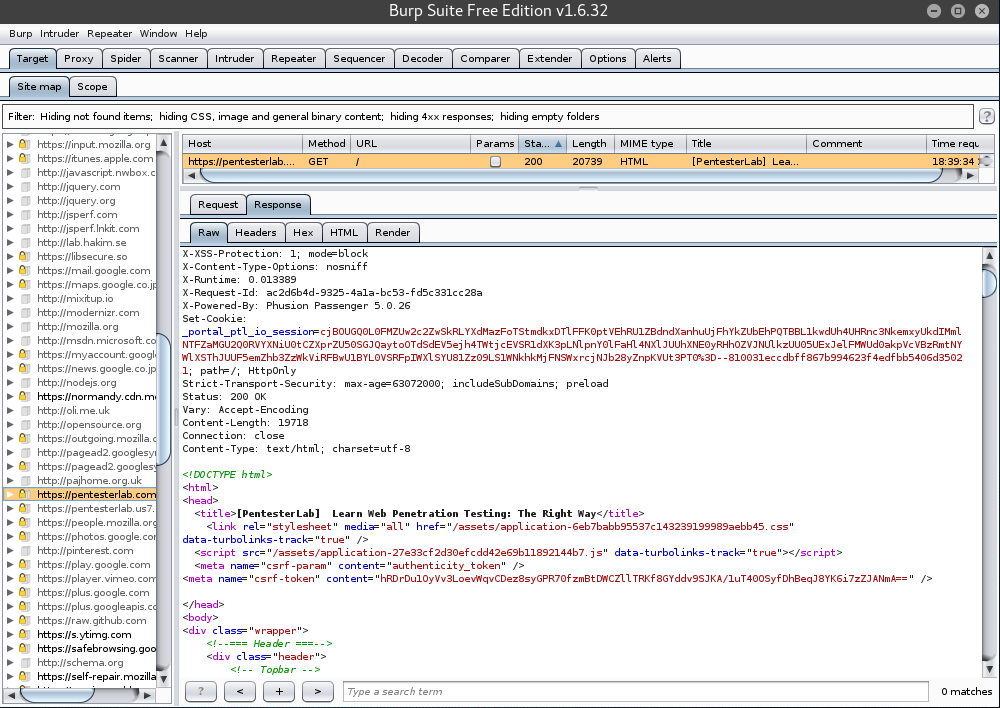Viewport: 1000px width, 708px height.
Task: Click the lock icon beside https://photos.google.com
Action: [x=24, y=536]
